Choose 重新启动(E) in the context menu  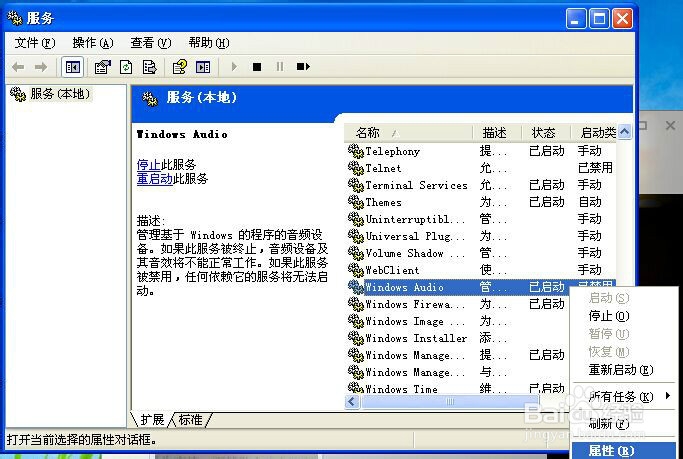click(x=621, y=370)
